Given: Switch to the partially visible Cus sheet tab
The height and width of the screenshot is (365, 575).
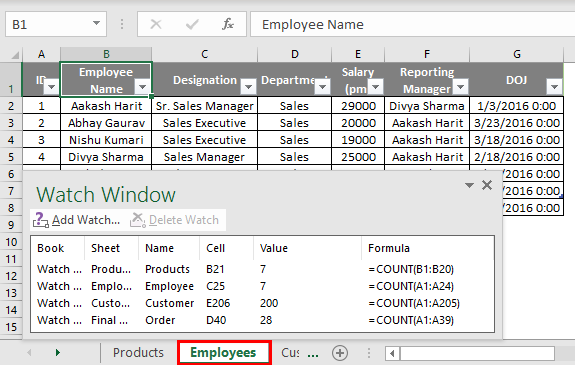Looking at the screenshot, I should (x=290, y=353).
